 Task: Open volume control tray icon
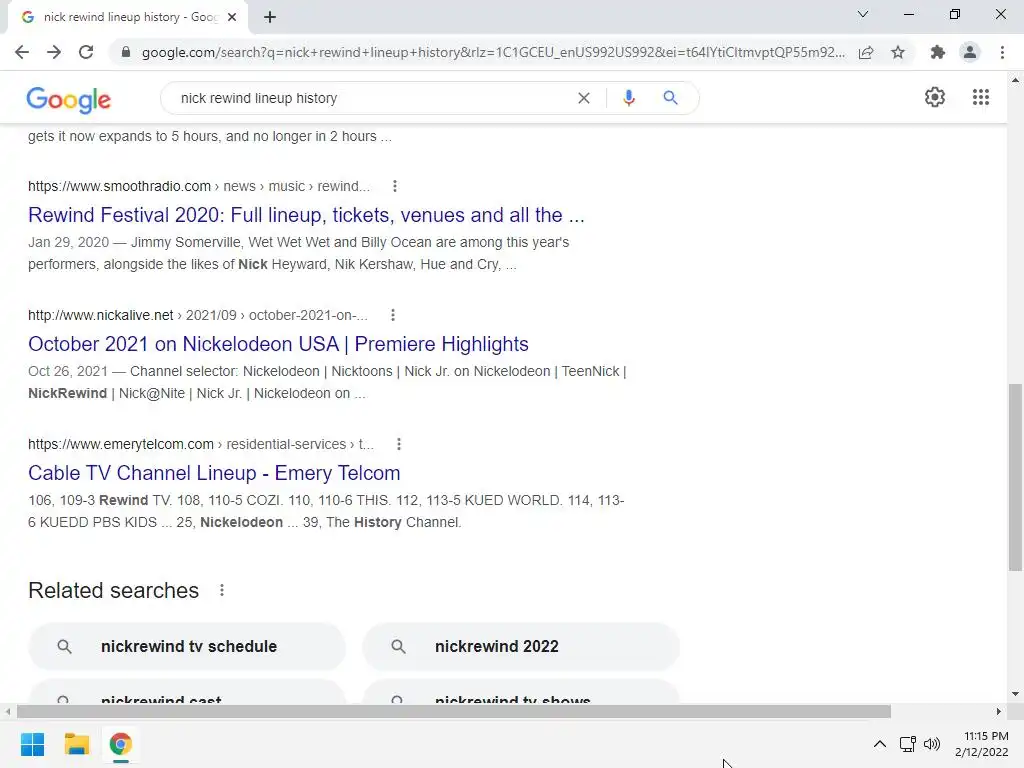(932, 744)
